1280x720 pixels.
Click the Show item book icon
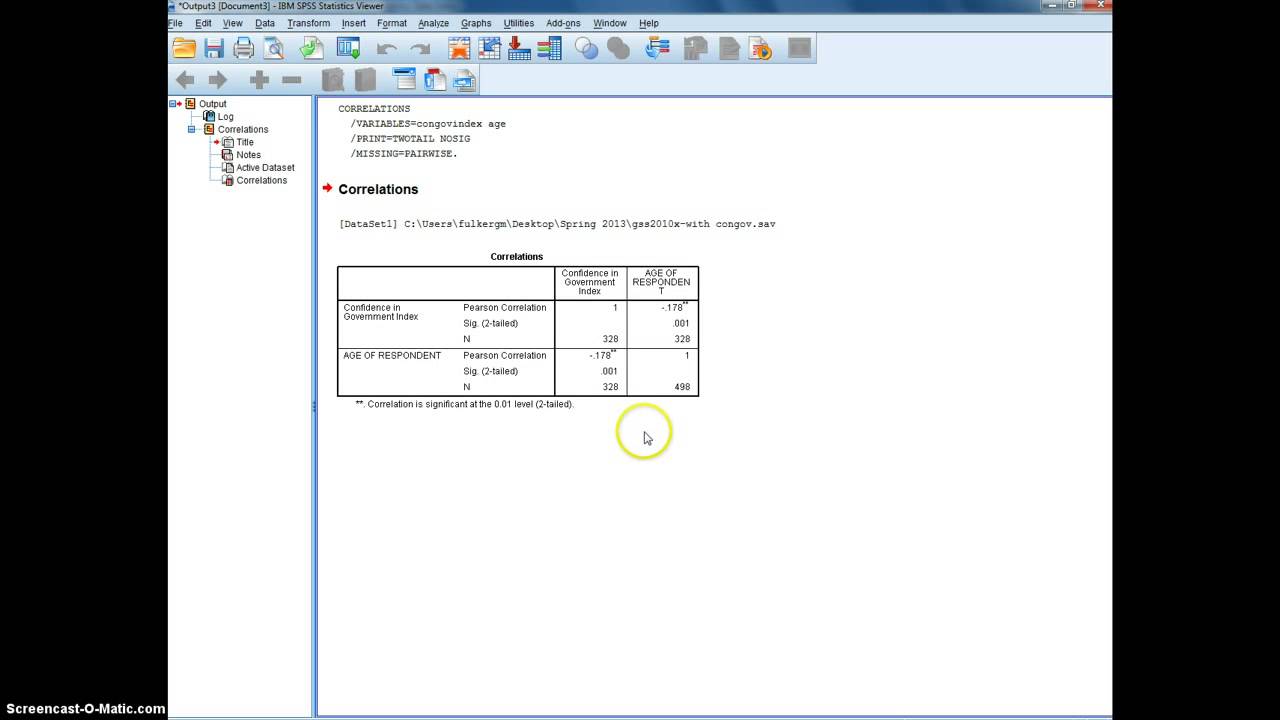(x=333, y=80)
